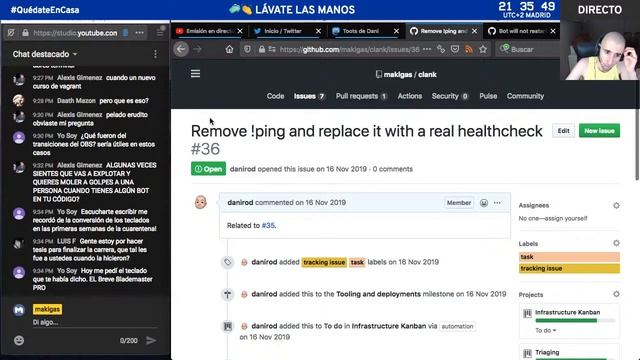Click the orange RSS feed icon
Image resolution: width=640 pixels, height=360 pixels.
[x=469, y=49]
